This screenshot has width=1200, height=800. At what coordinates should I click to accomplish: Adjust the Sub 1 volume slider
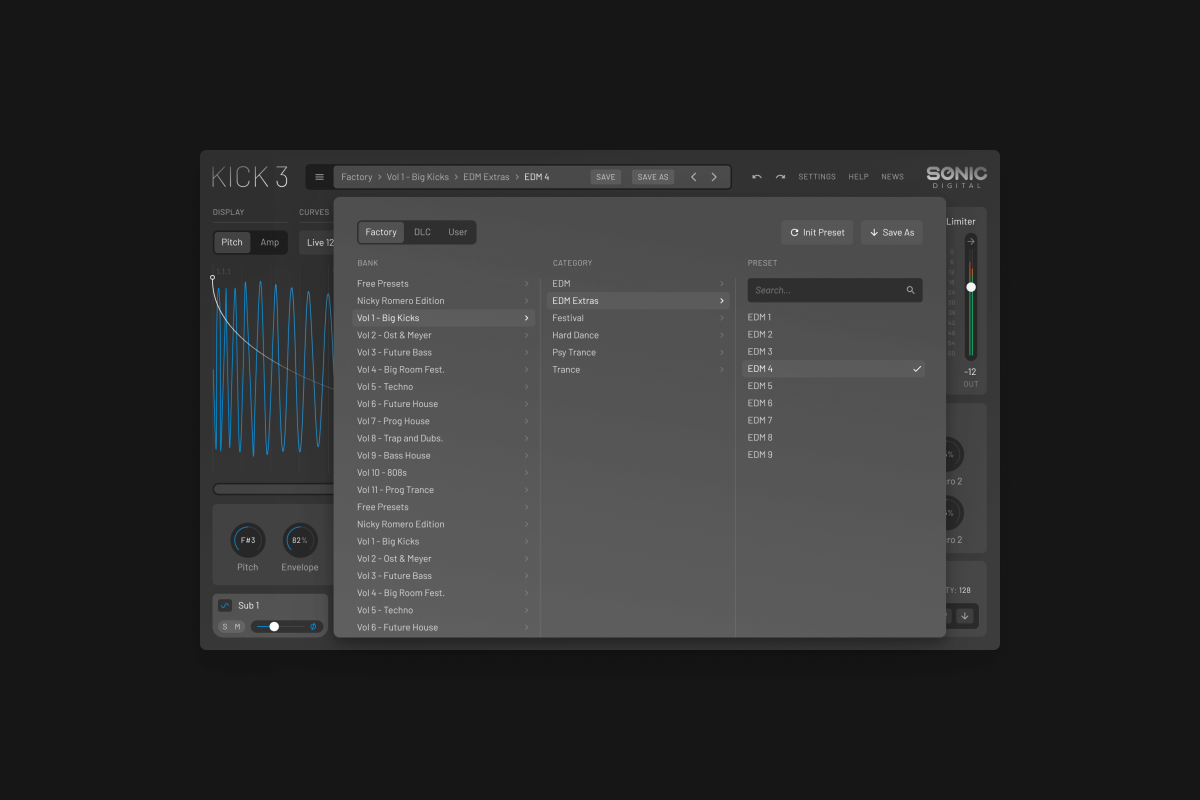pos(274,627)
